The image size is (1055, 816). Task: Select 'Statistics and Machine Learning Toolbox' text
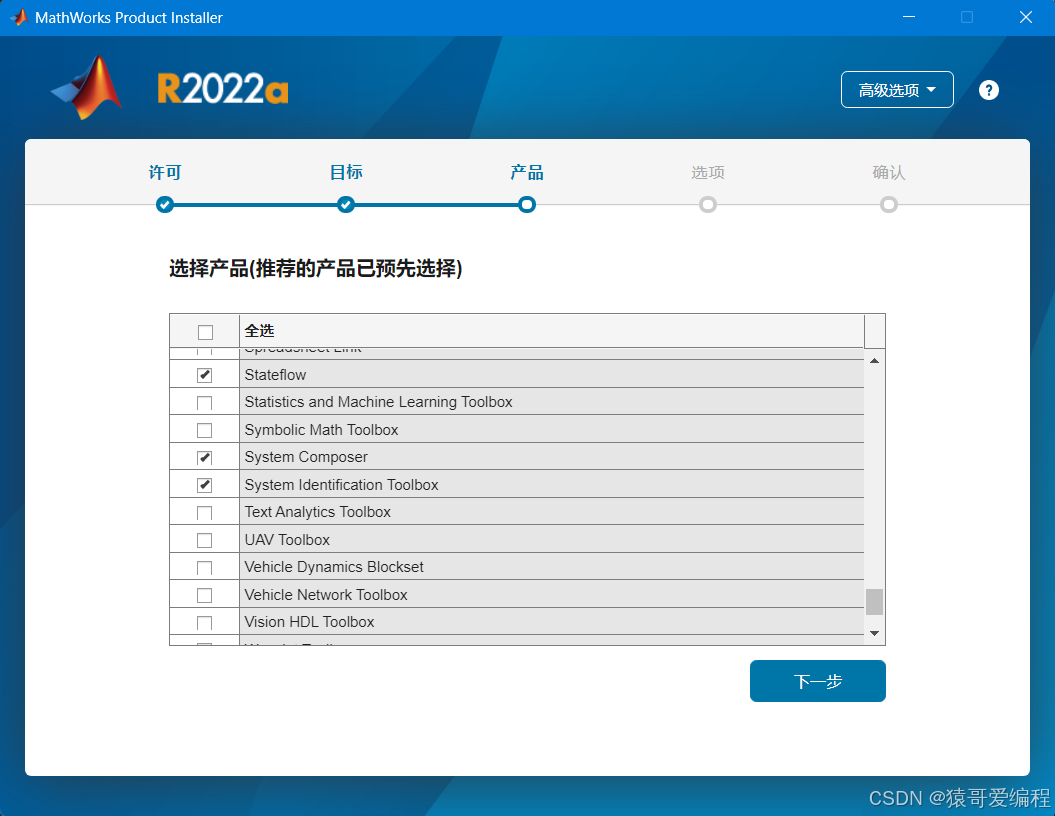point(378,402)
